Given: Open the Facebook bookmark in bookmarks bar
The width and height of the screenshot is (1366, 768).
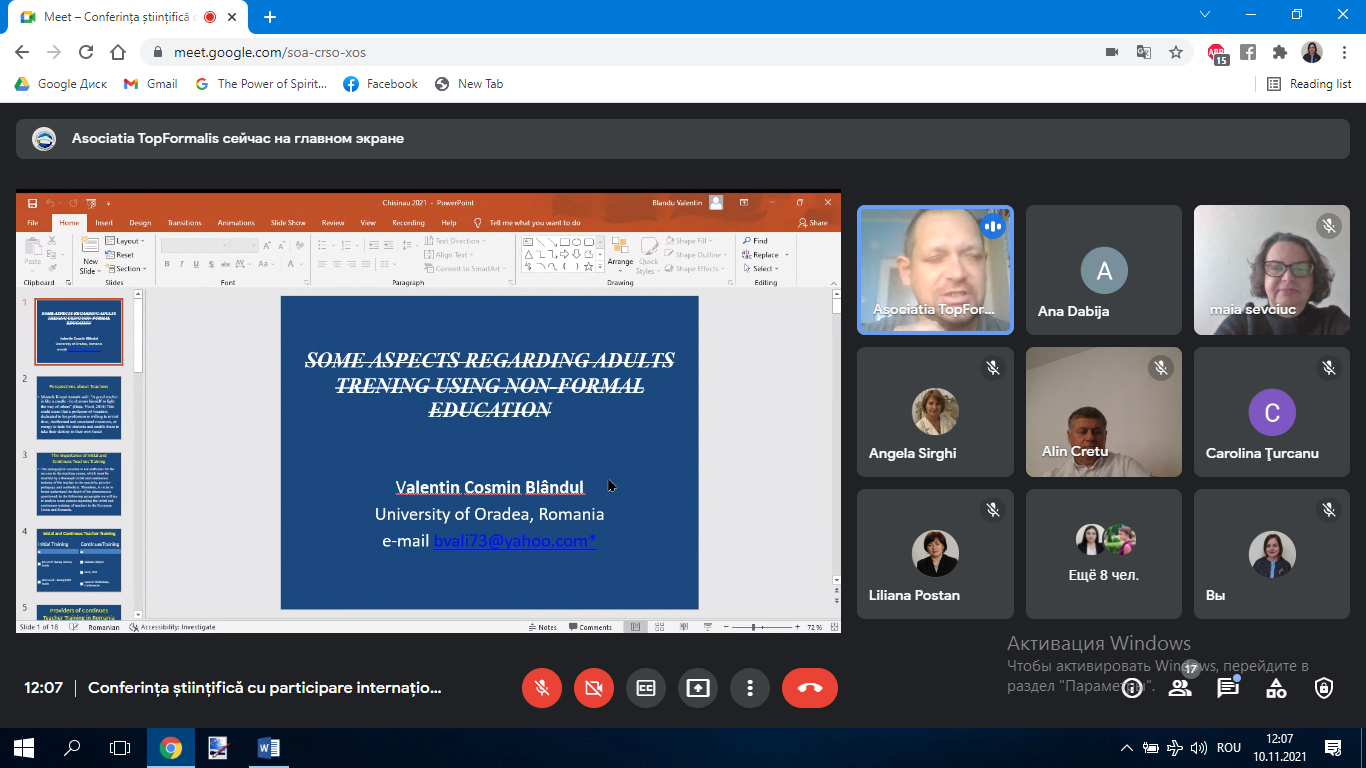Looking at the screenshot, I should [x=380, y=84].
